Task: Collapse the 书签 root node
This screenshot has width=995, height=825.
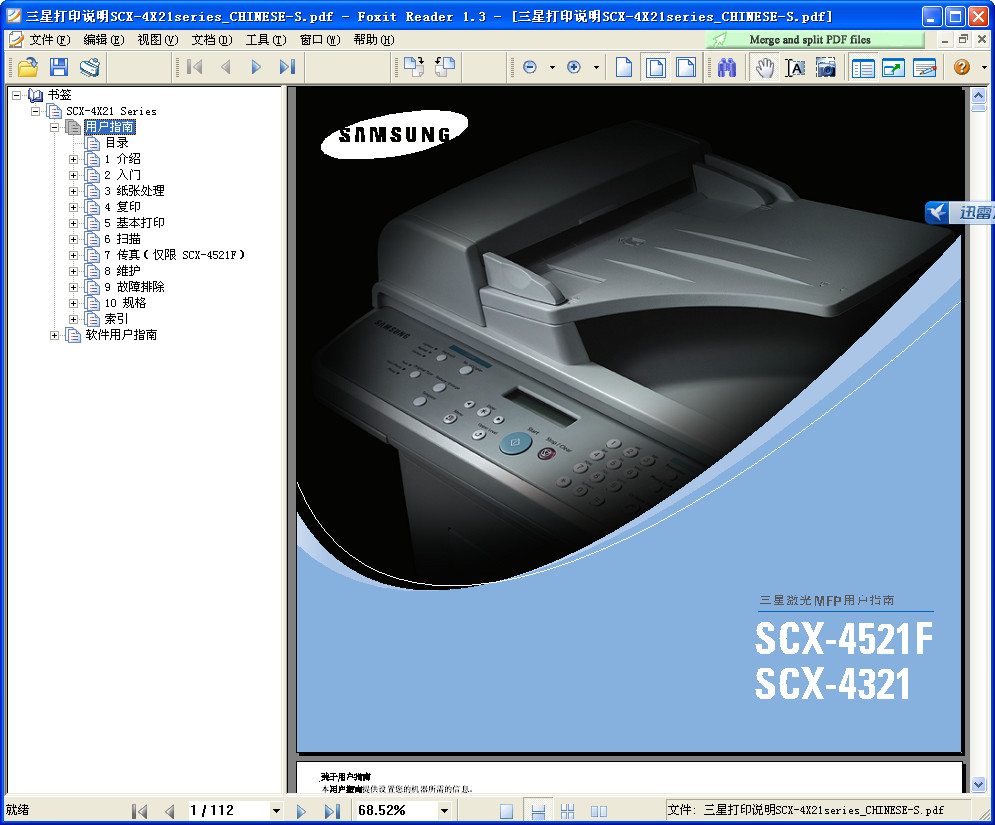Action: [16, 95]
